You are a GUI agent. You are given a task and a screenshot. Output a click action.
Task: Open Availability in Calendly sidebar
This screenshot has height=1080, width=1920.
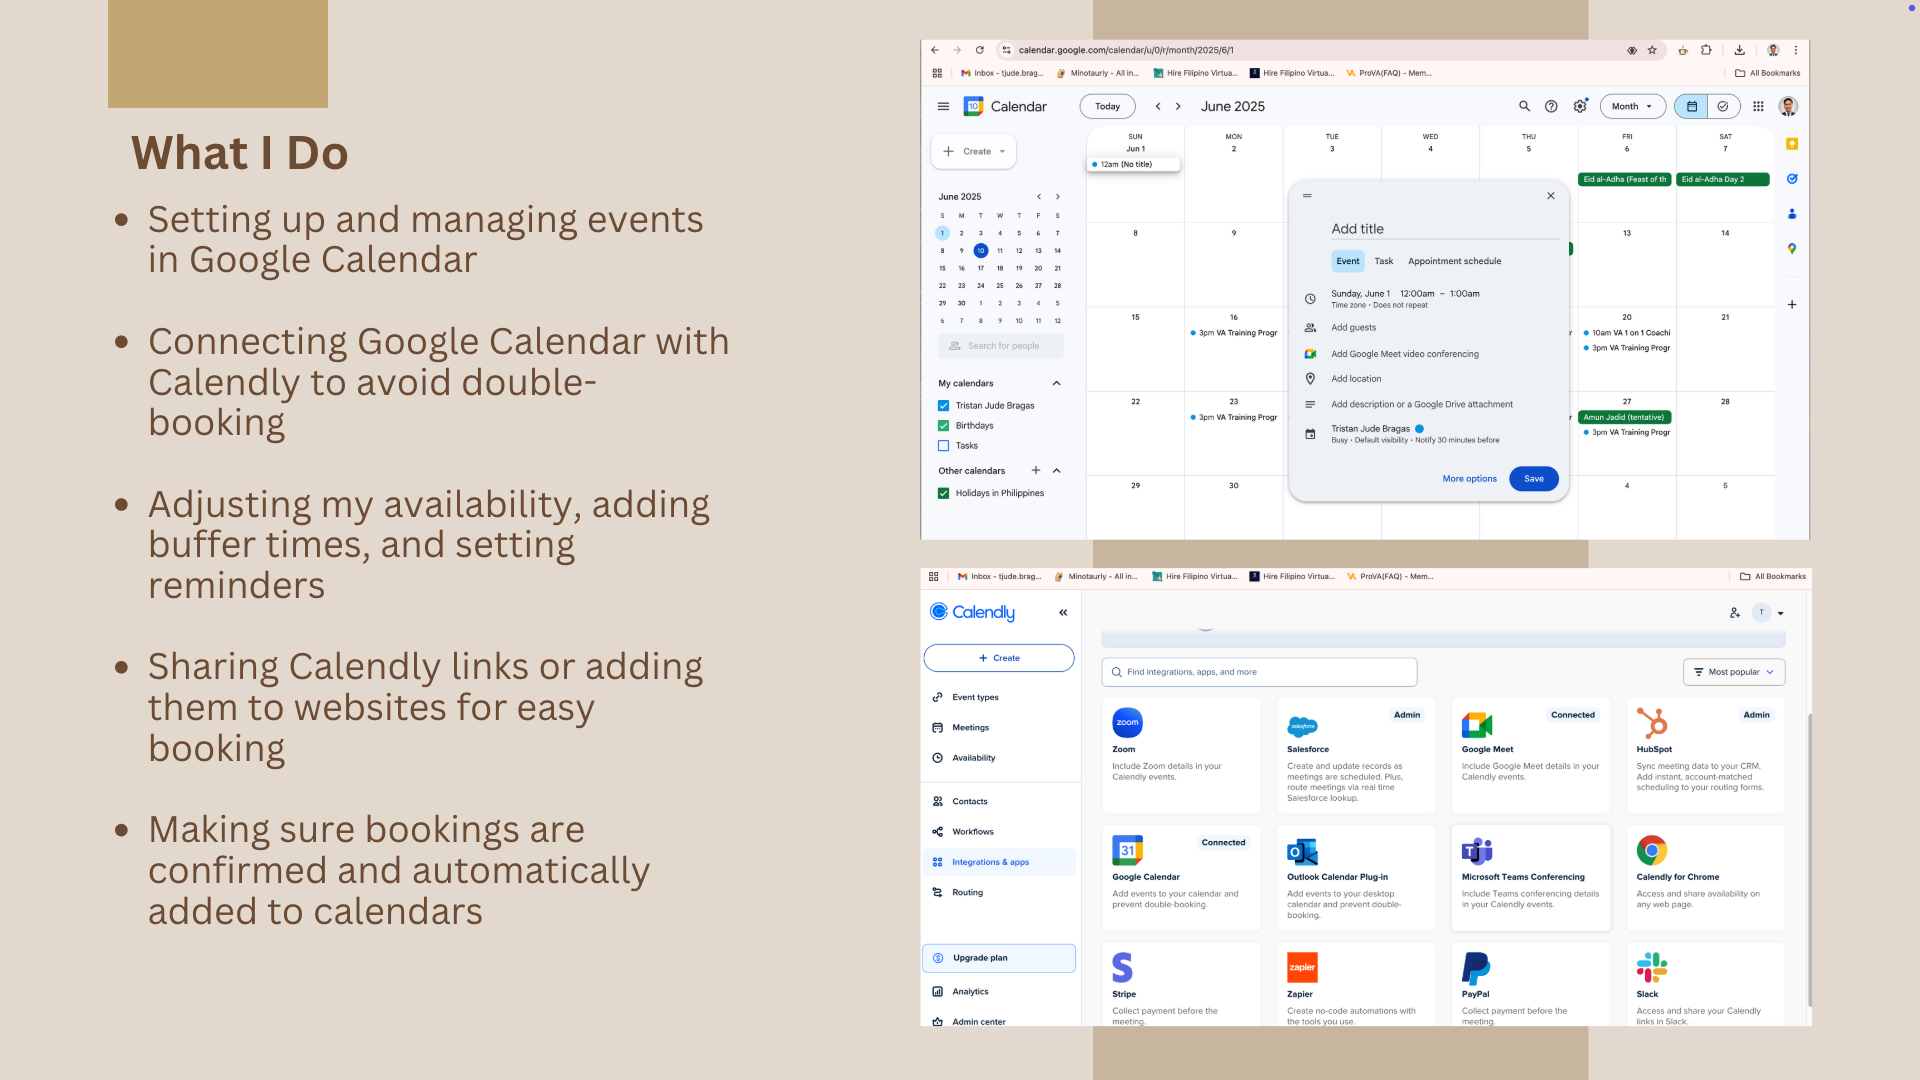(973, 758)
